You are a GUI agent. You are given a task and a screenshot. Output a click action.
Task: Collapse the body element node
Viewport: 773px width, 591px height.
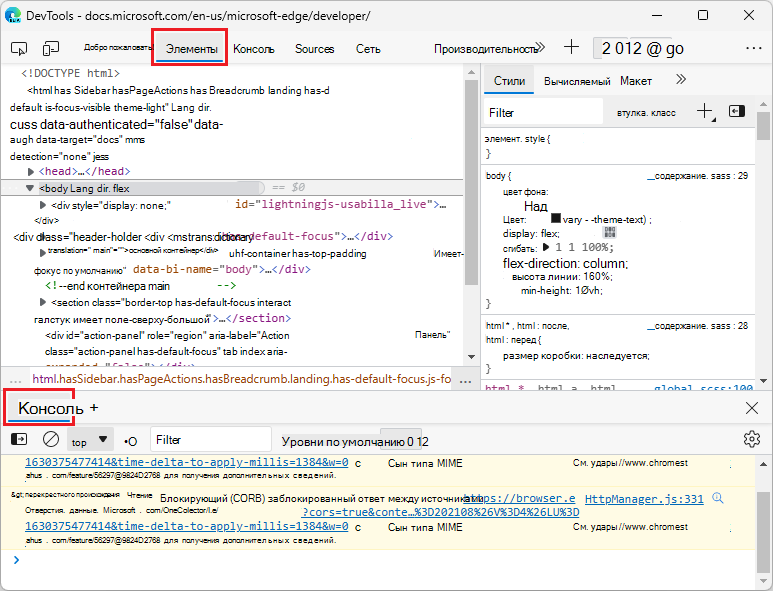point(30,188)
